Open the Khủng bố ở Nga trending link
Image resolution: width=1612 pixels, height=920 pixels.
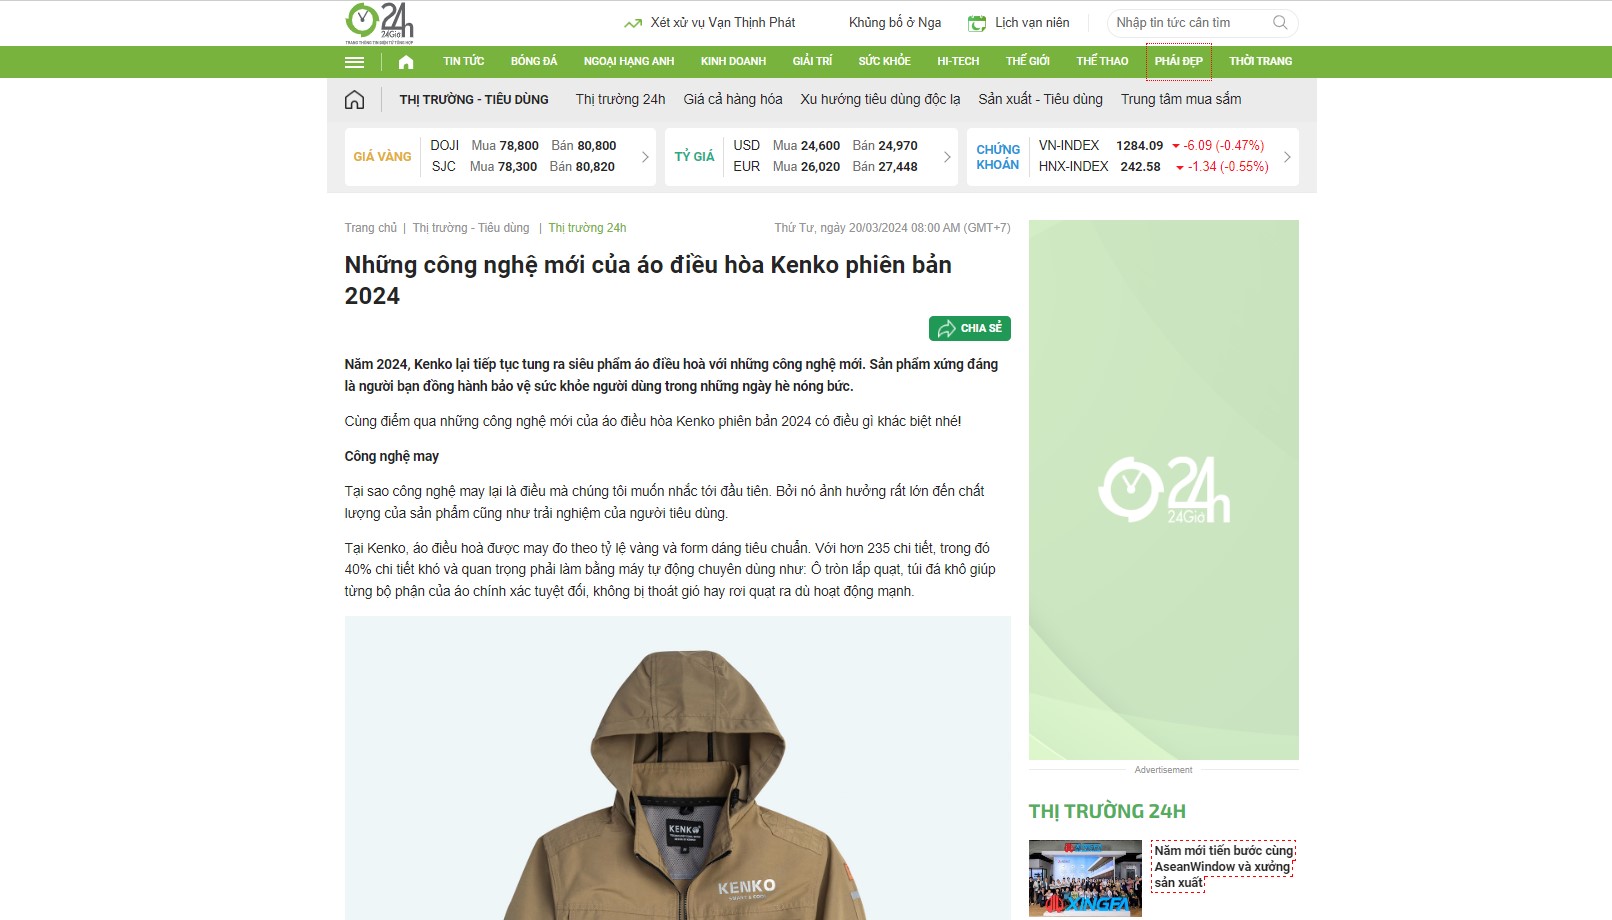[895, 22]
